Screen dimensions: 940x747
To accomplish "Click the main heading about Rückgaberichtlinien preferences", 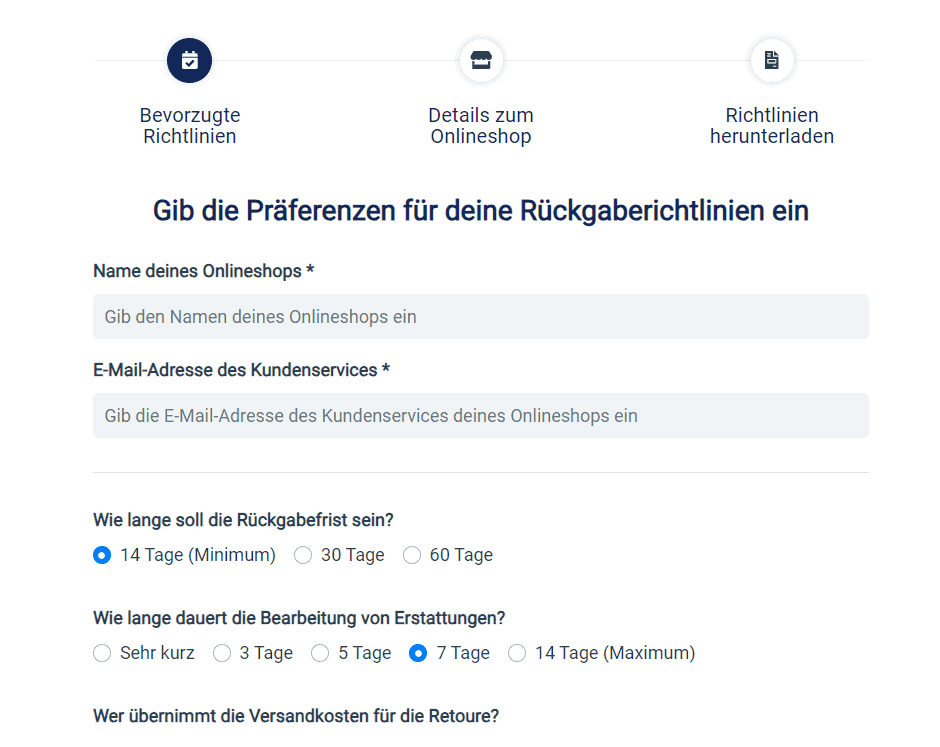I will 481,210.
